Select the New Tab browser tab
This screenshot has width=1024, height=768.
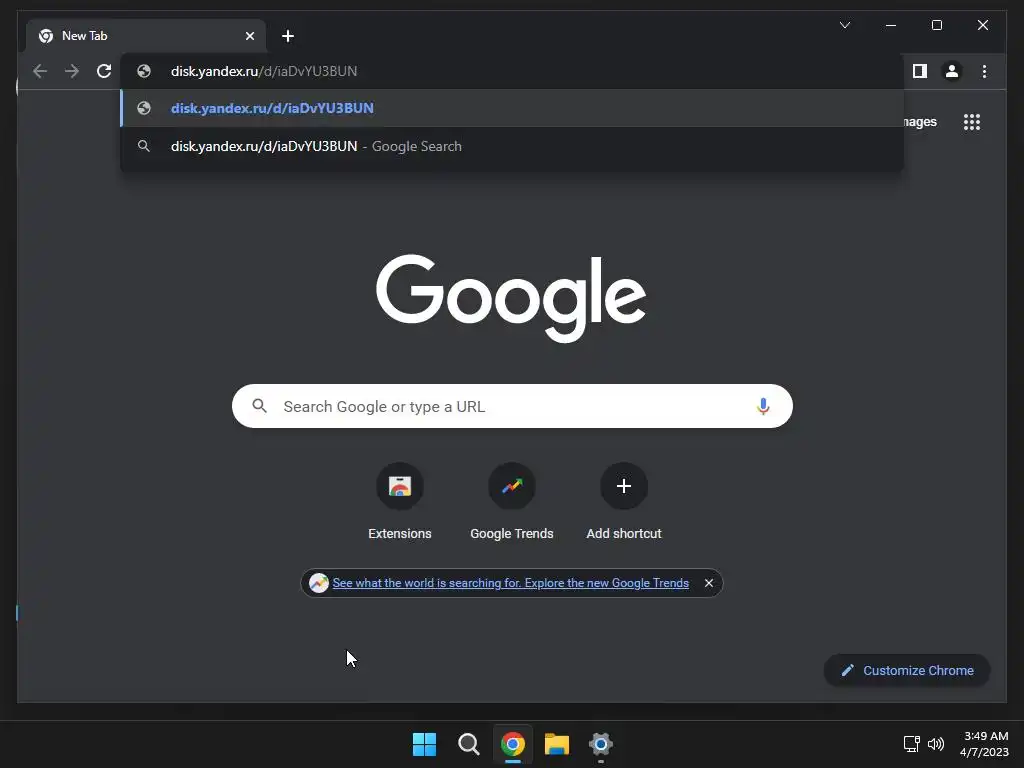[x=146, y=36]
